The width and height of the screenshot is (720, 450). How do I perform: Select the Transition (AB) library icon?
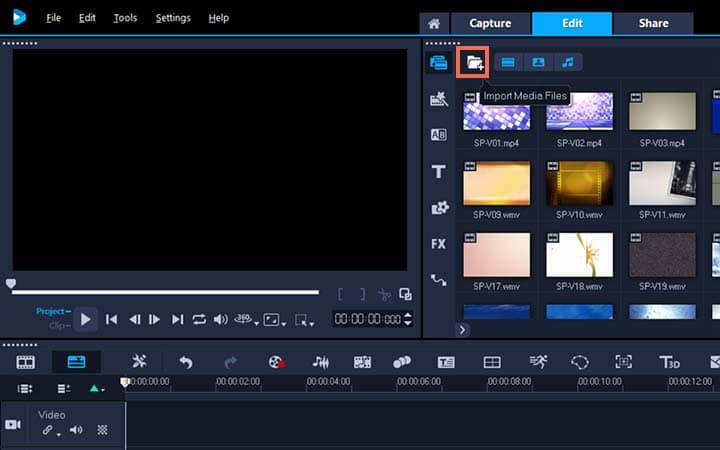(438, 135)
